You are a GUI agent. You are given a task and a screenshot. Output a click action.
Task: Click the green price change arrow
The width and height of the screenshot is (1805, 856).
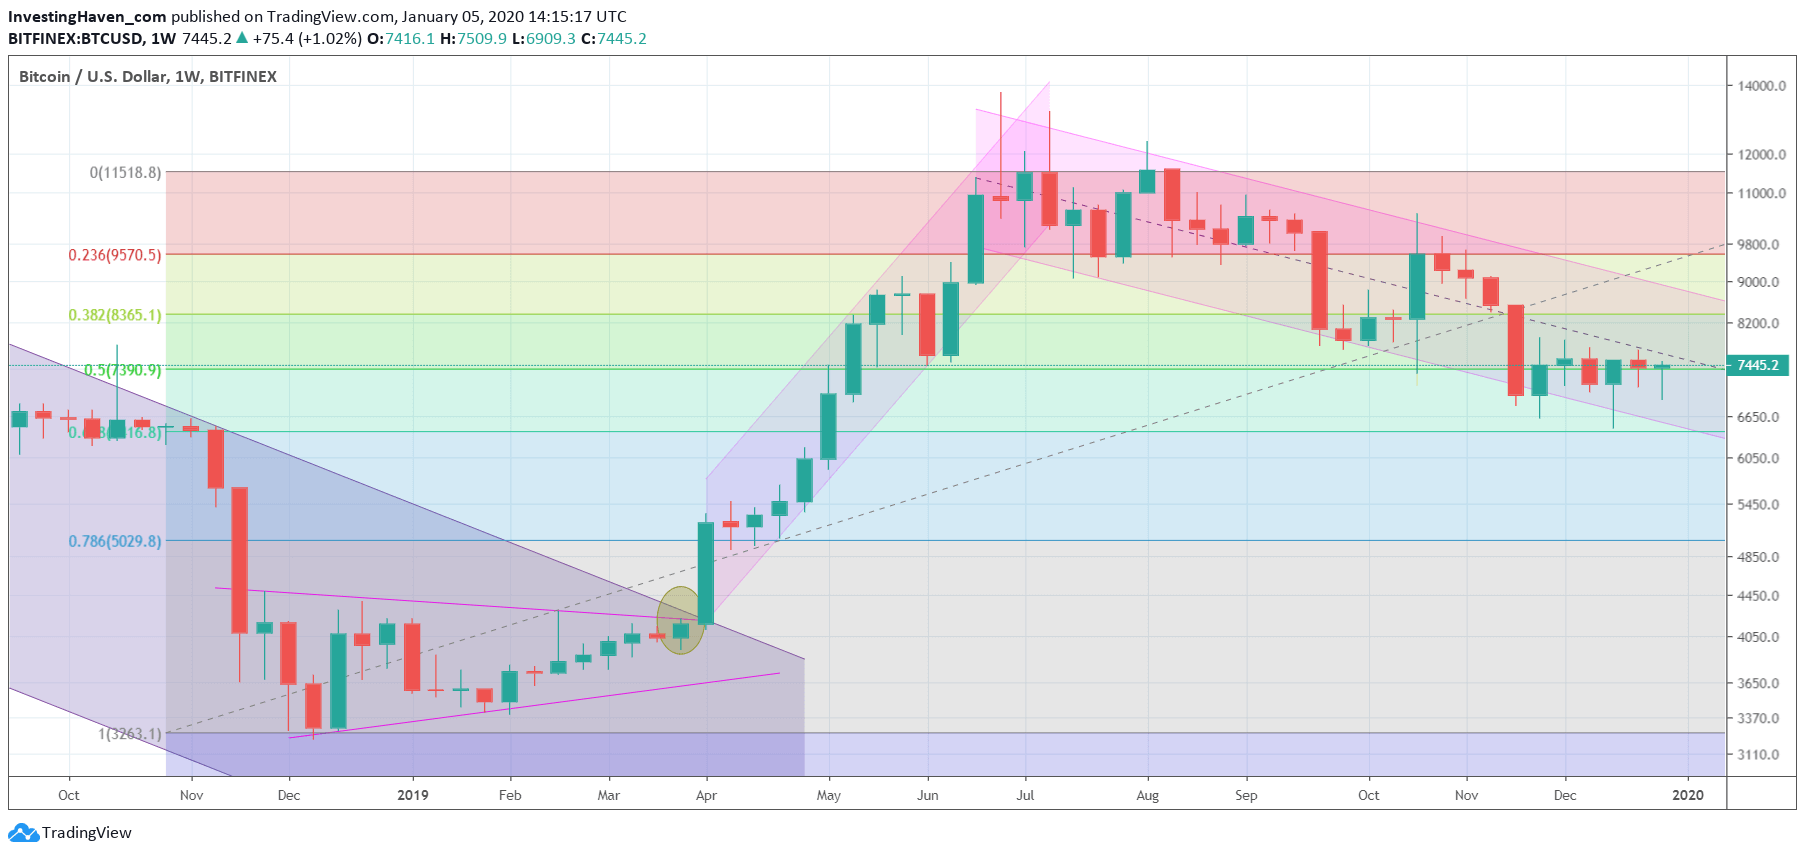coord(242,38)
